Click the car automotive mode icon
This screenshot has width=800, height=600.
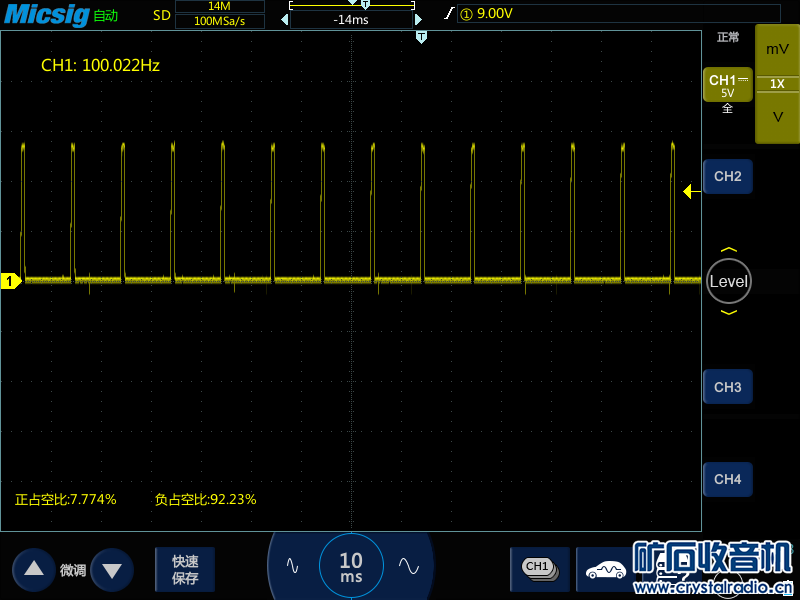(x=605, y=569)
